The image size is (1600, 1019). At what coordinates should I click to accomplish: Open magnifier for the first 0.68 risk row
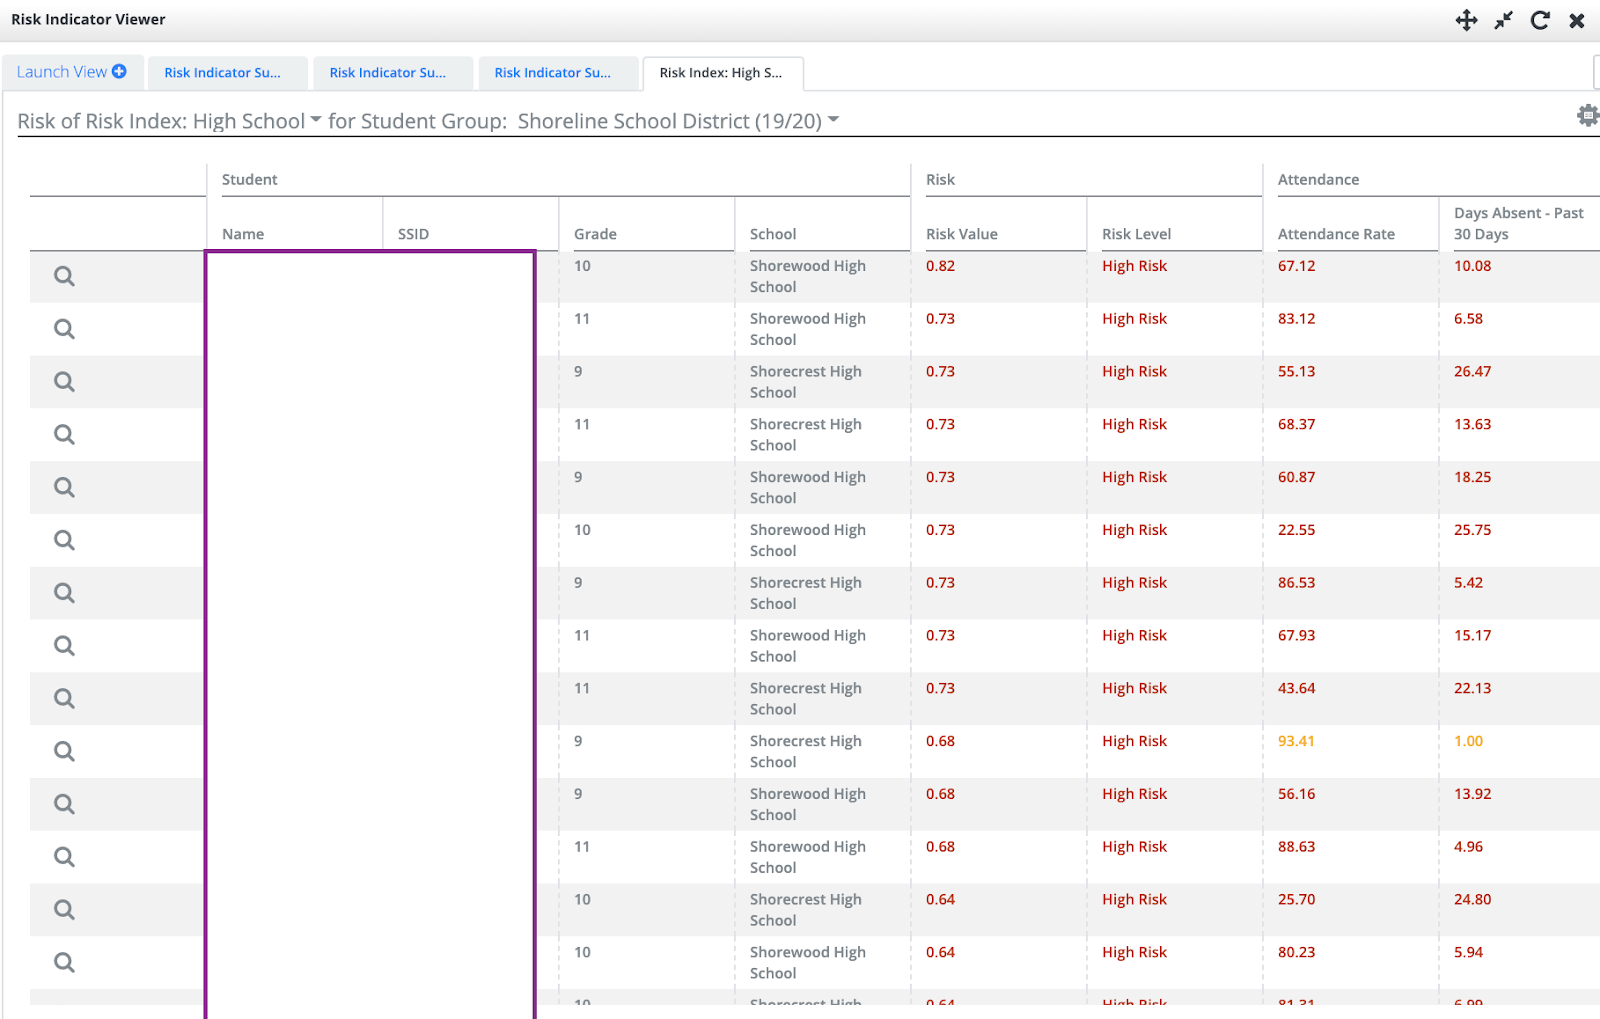[x=63, y=751]
